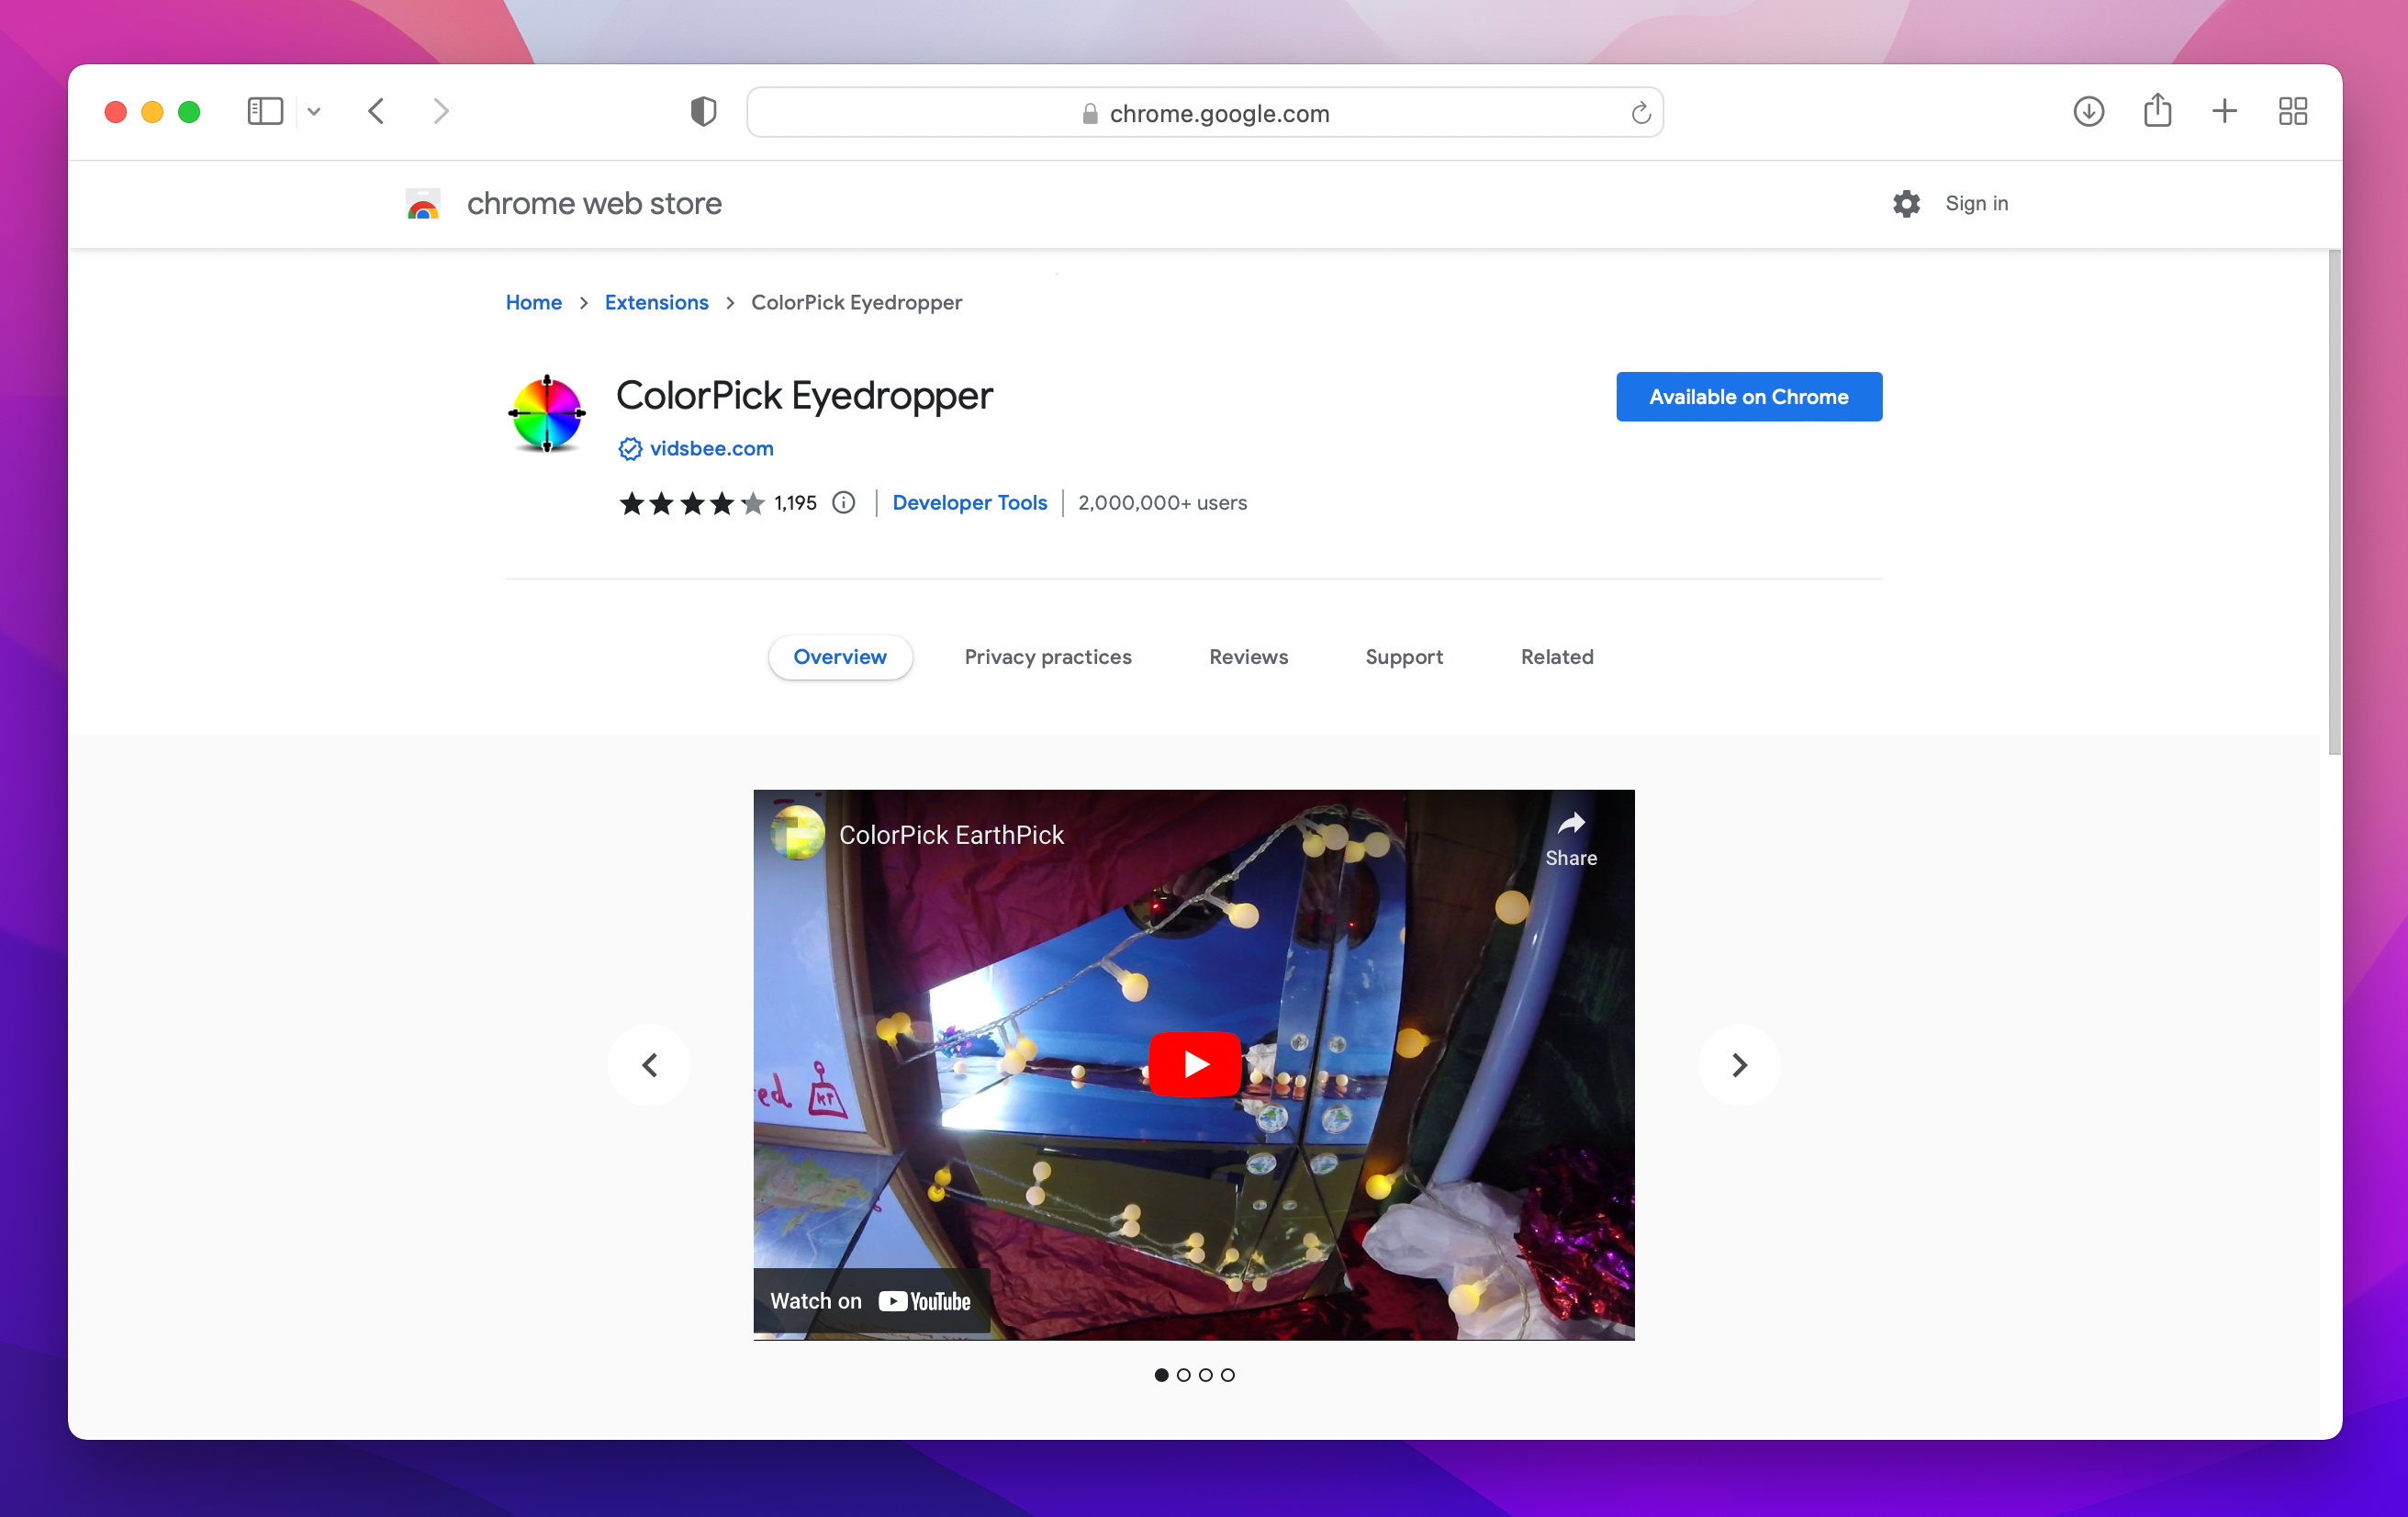This screenshot has height=1517, width=2408.
Task: Open tab overview with the grid icon
Action: [2292, 111]
